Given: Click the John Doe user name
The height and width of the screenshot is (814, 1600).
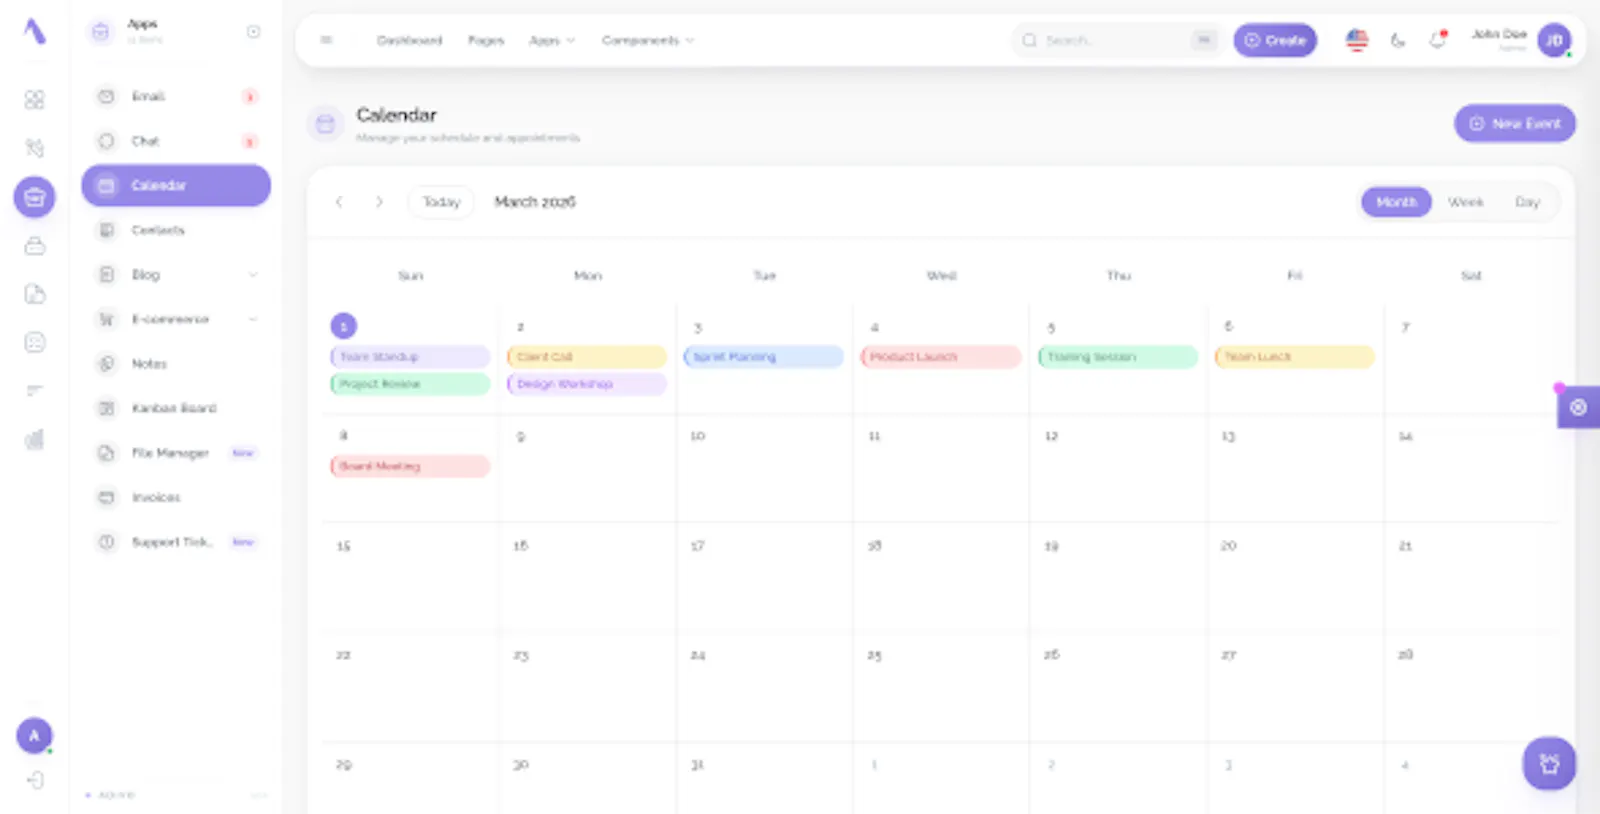Looking at the screenshot, I should coord(1499,34).
